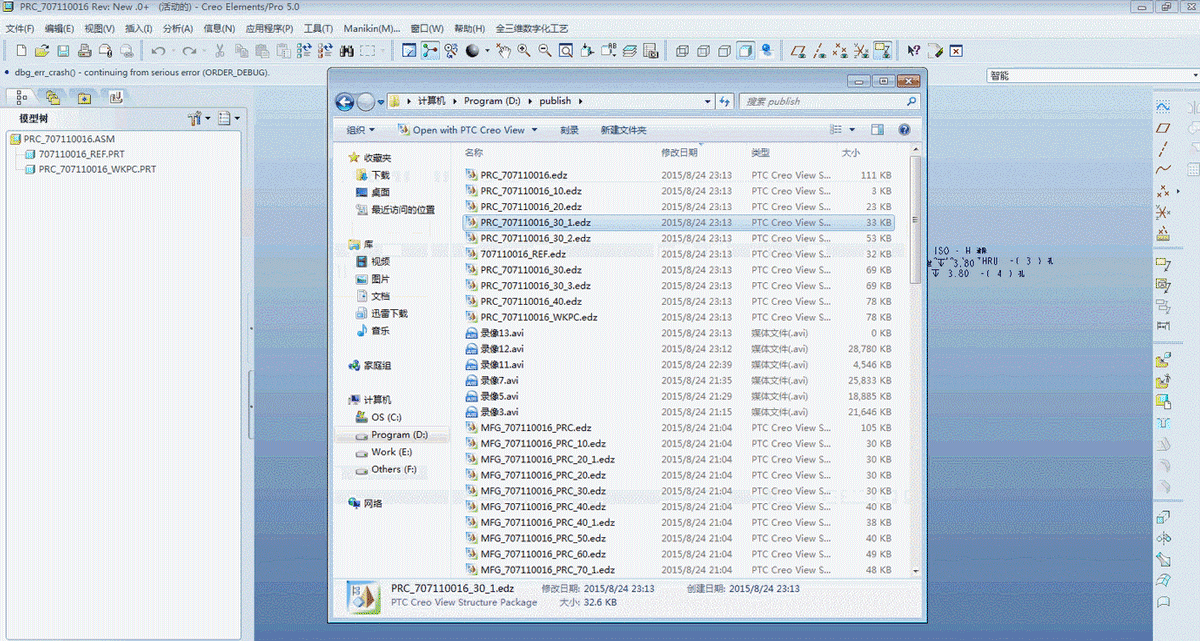The height and width of the screenshot is (641, 1200).
Task: Open the 文件(F) menu
Action: click(20, 28)
